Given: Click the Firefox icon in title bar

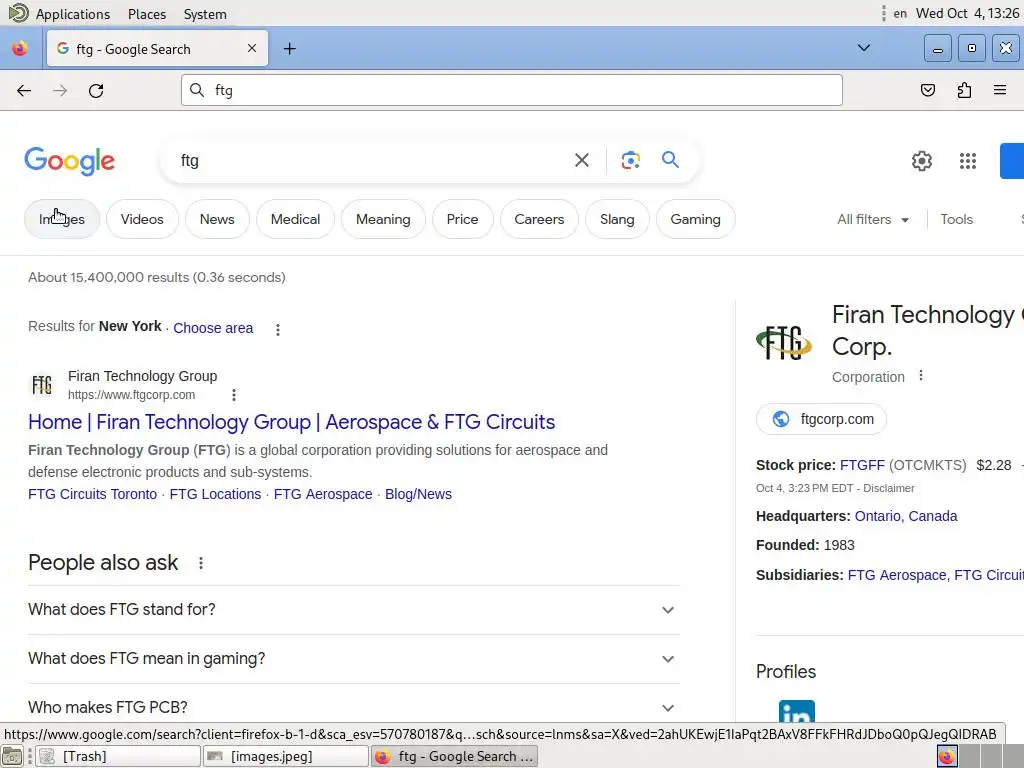Looking at the screenshot, I should (x=20, y=49).
